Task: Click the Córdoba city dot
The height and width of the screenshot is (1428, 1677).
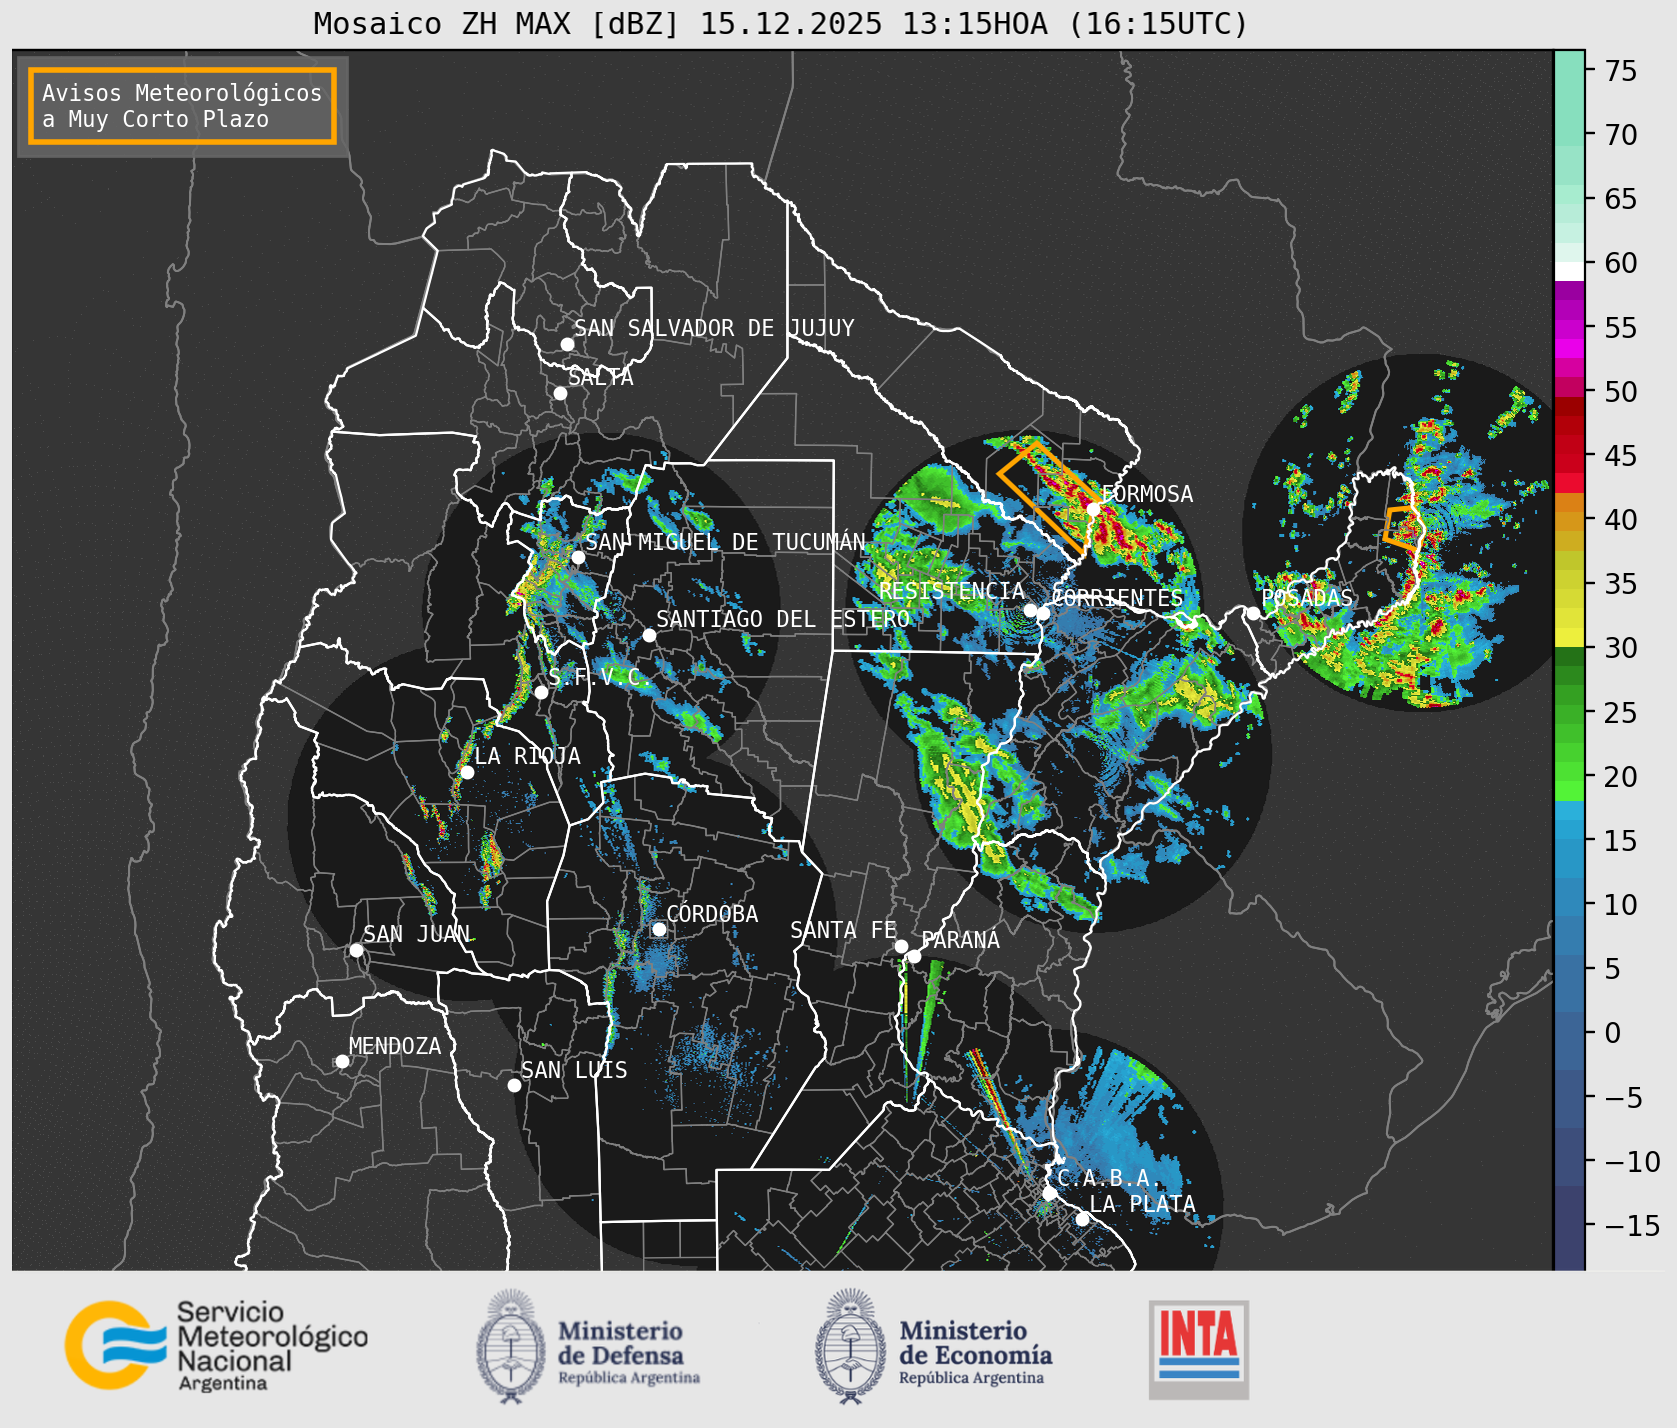Action: pos(659,929)
